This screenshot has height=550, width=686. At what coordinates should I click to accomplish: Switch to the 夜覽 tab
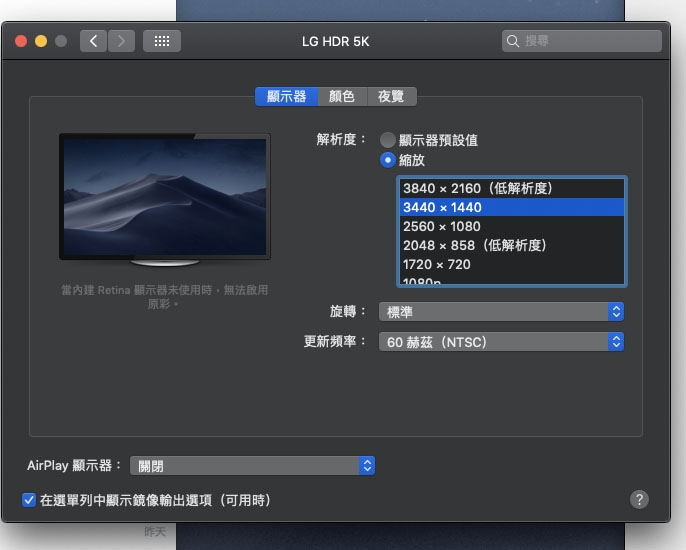[392, 96]
